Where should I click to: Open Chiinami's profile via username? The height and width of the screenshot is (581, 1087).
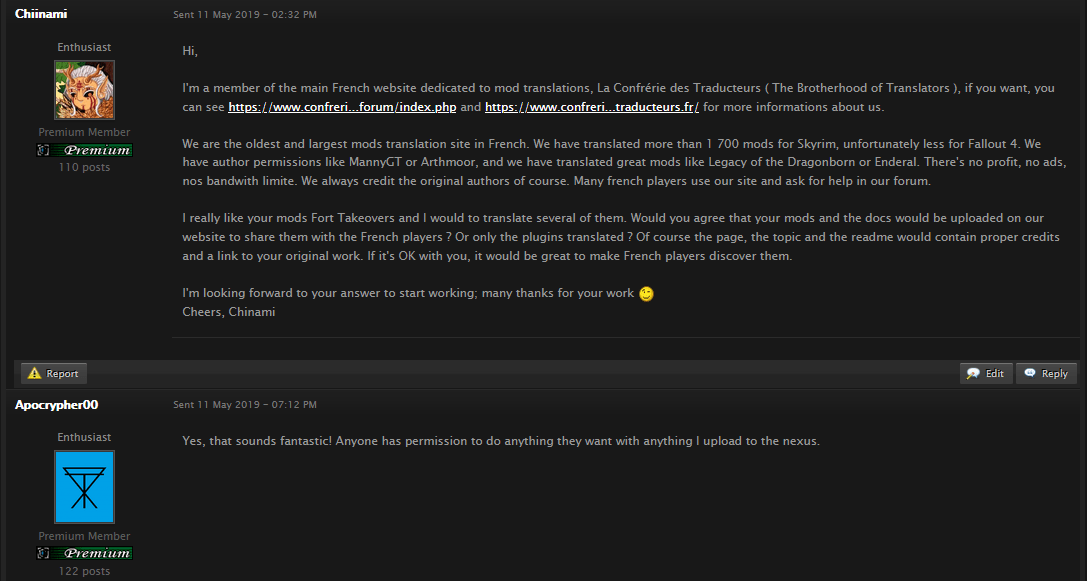click(41, 14)
